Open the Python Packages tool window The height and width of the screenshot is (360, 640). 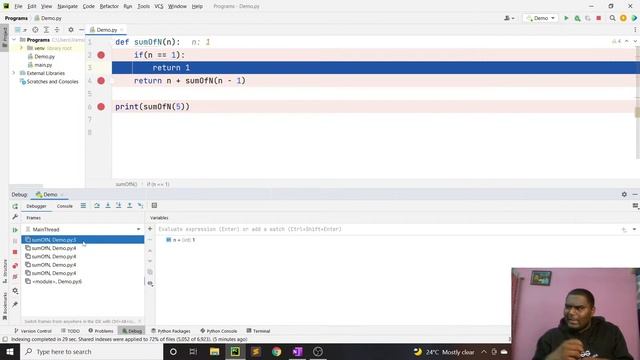click(x=171, y=331)
